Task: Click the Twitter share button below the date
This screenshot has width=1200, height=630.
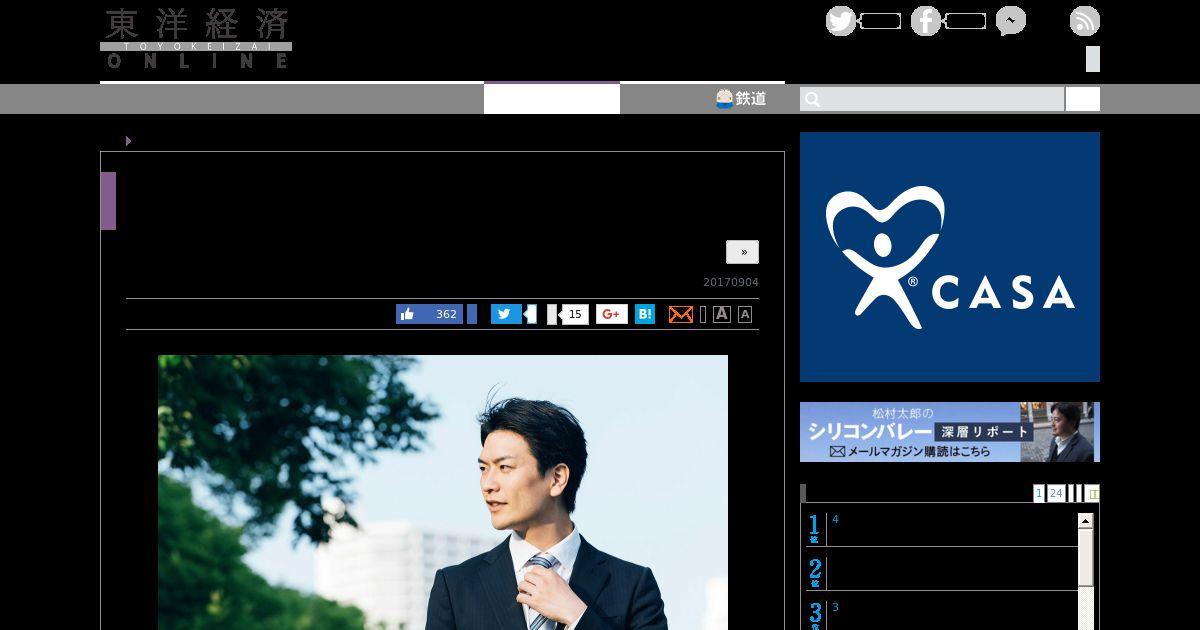Action: click(506, 314)
